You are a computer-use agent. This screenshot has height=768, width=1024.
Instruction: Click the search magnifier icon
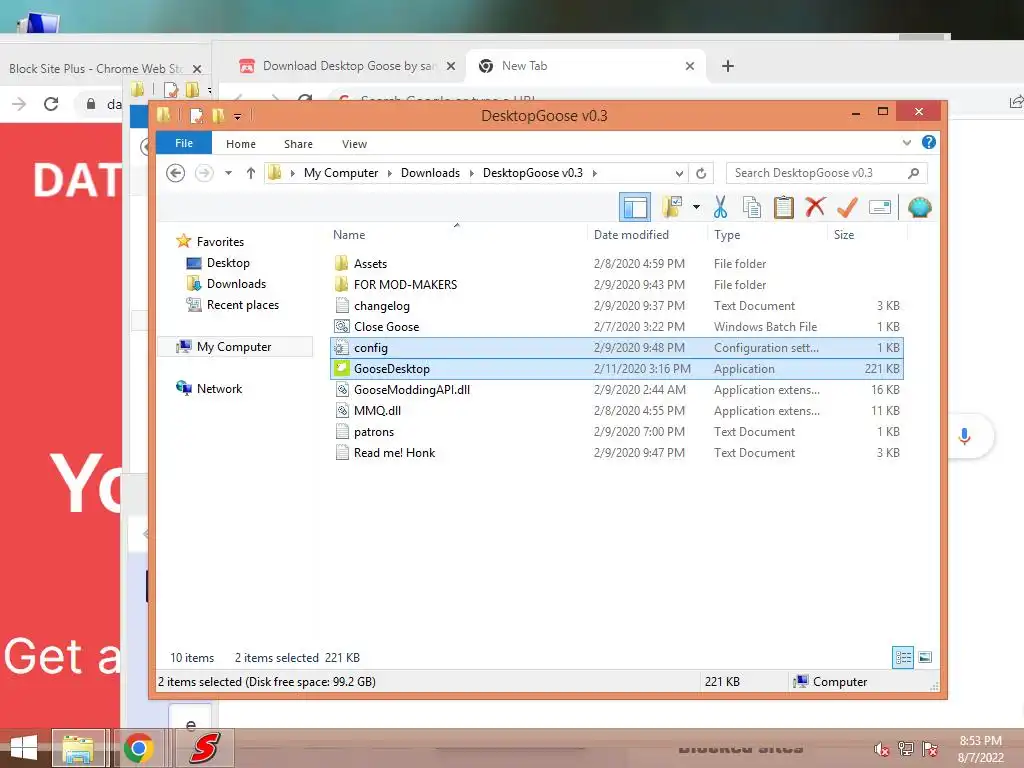(914, 173)
